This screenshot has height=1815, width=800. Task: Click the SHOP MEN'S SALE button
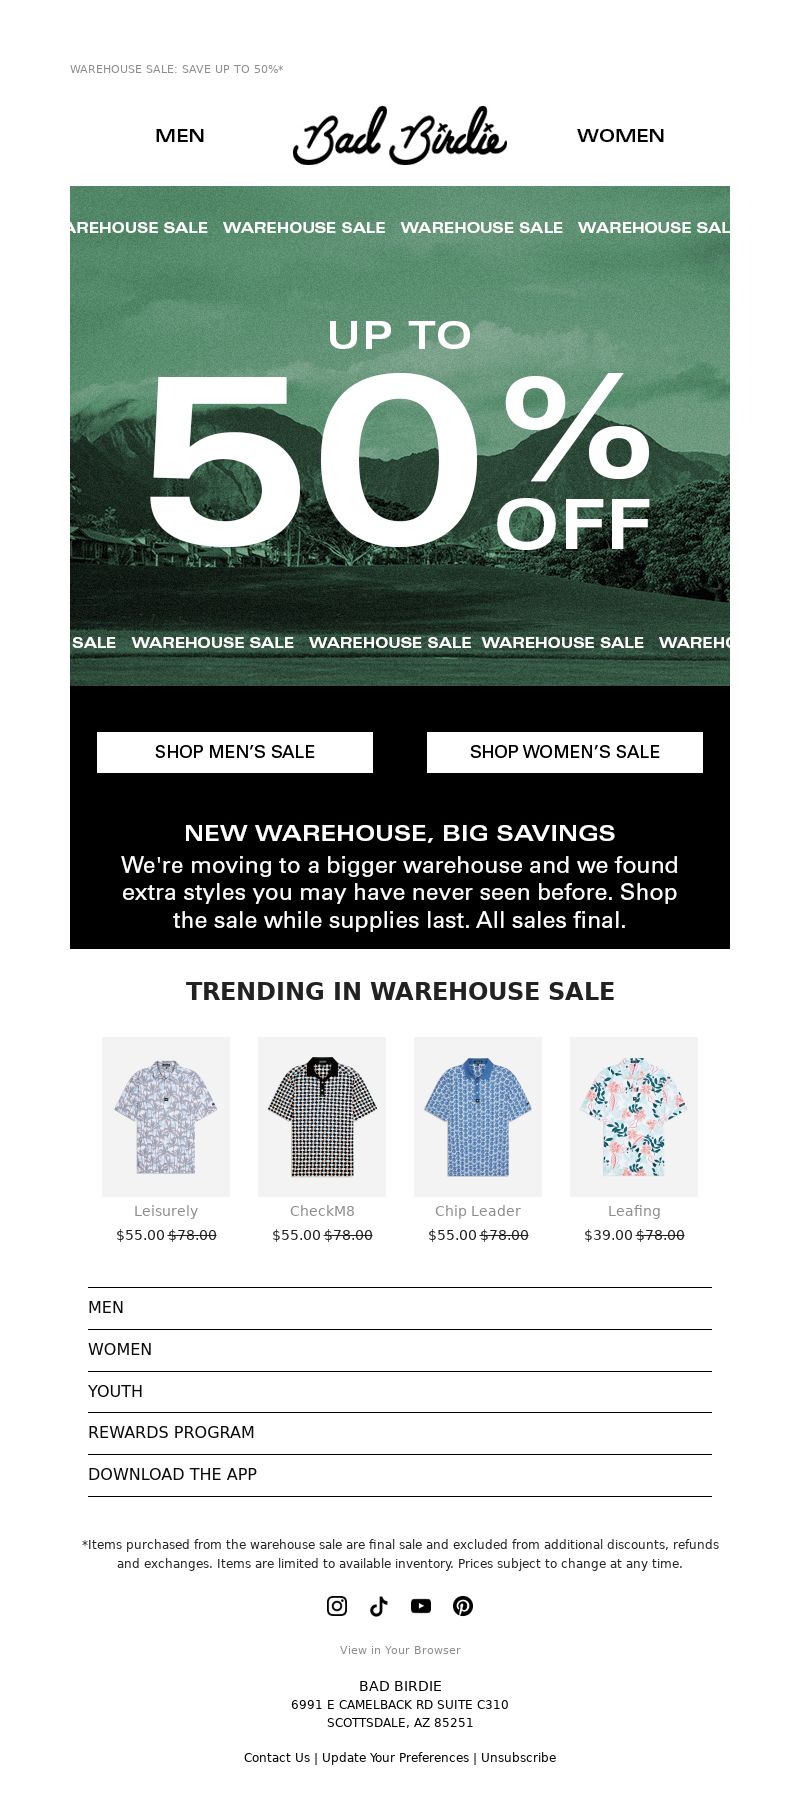pyautogui.click(x=235, y=752)
